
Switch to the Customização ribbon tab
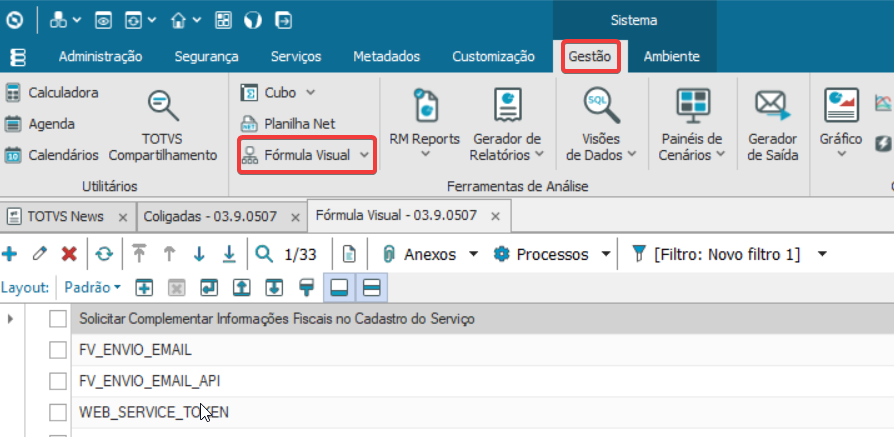(x=494, y=57)
